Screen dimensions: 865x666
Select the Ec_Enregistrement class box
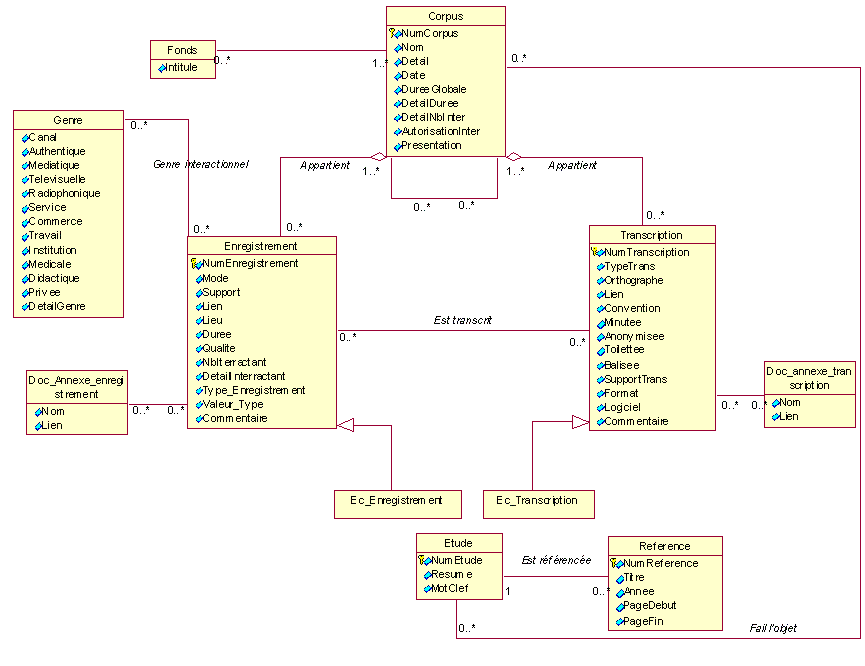pyautogui.click(x=398, y=504)
